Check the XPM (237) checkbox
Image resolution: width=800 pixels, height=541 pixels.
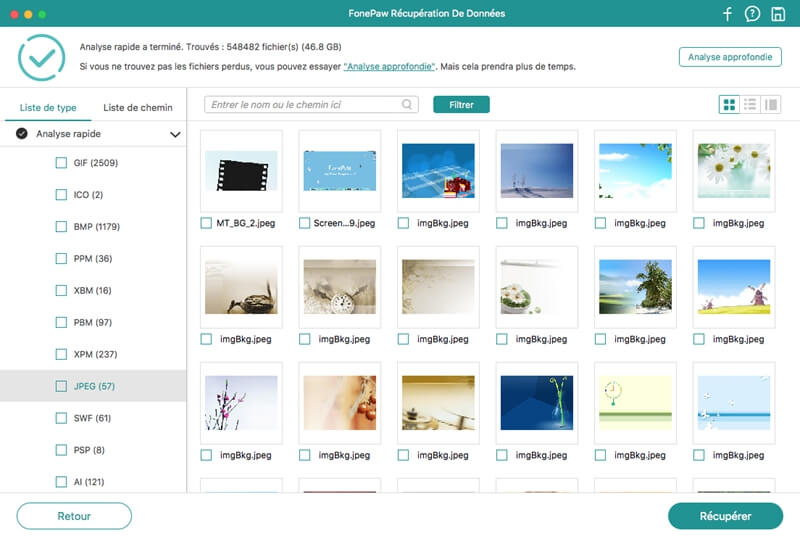click(61, 354)
